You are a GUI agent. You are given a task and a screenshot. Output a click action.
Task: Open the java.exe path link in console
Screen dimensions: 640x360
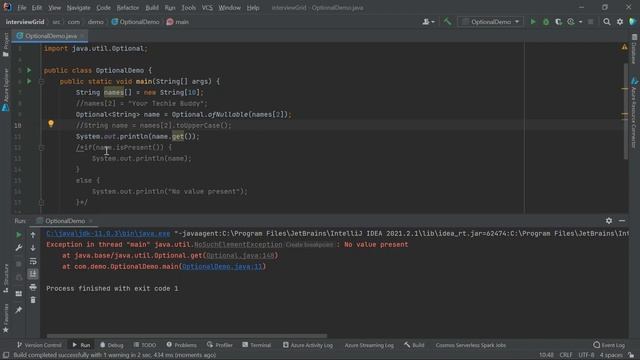pyautogui.click(x=108, y=233)
